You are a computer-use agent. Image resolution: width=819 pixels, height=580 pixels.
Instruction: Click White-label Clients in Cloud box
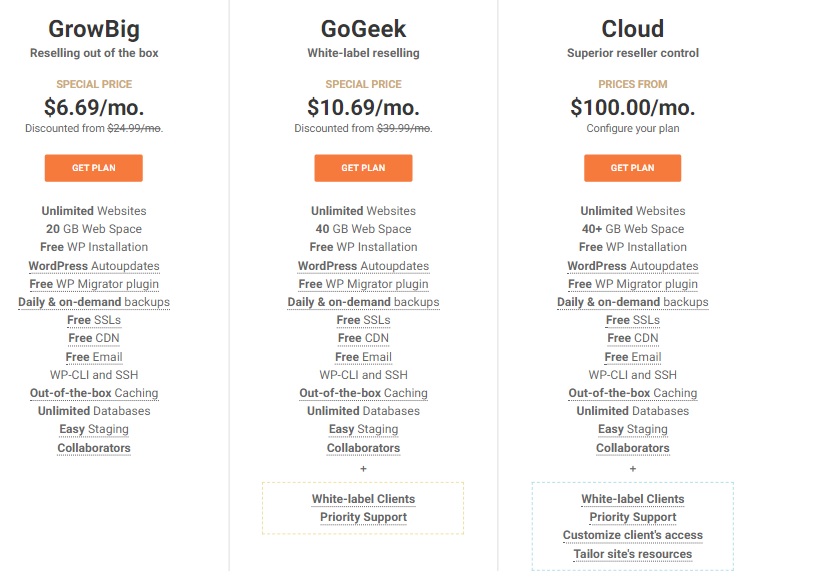(x=633, y=499)
